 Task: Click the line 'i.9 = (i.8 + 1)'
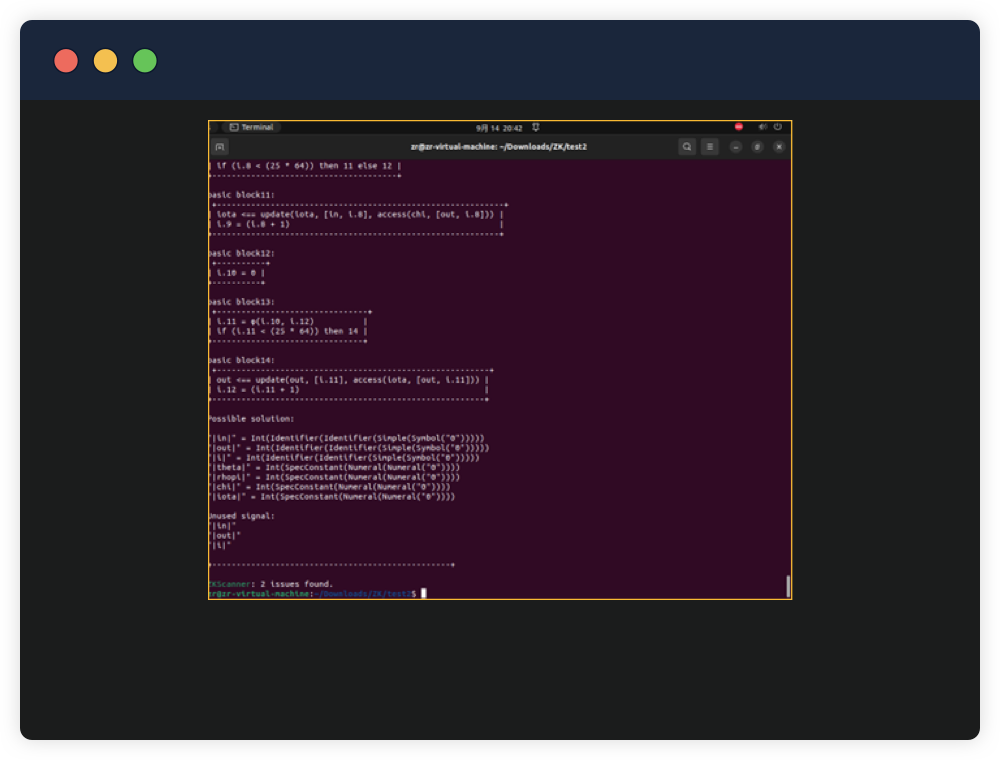(253, 224)
